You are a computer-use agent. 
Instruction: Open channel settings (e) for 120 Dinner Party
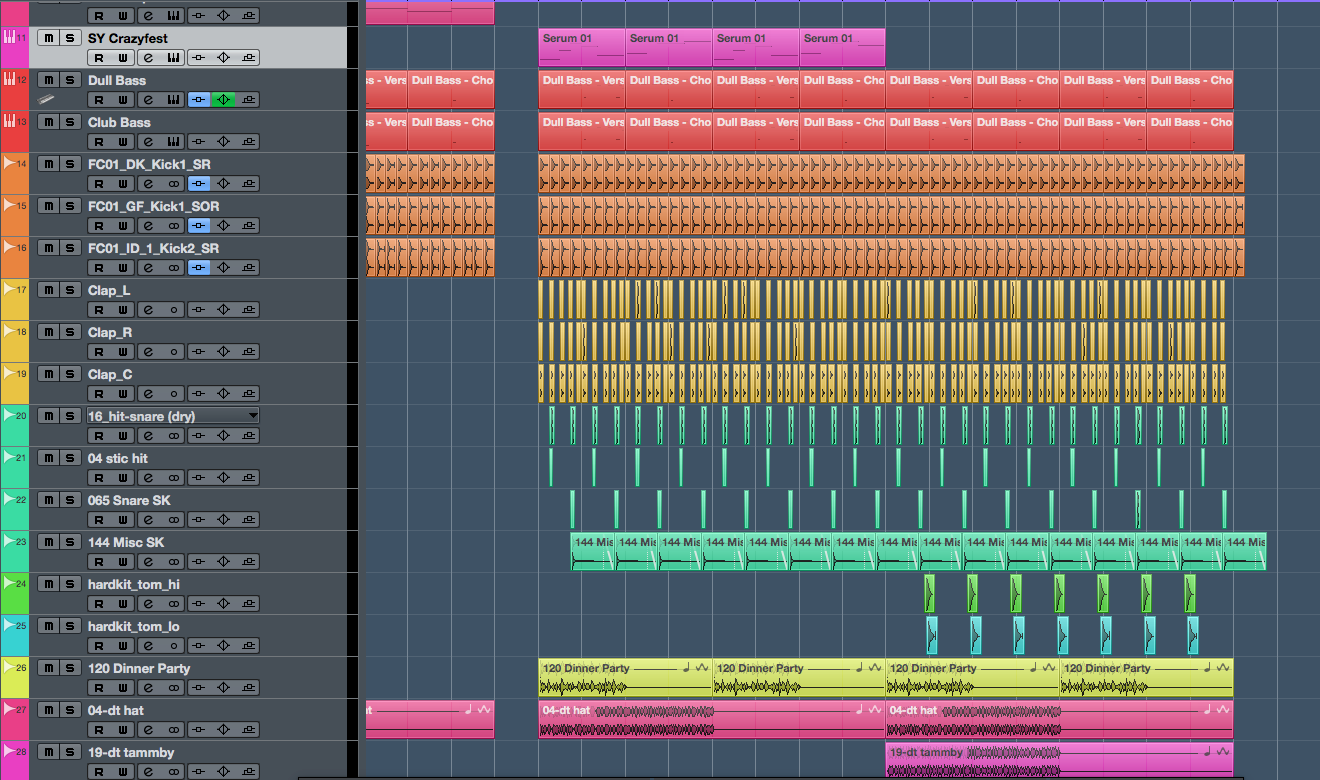click(148, 688)
